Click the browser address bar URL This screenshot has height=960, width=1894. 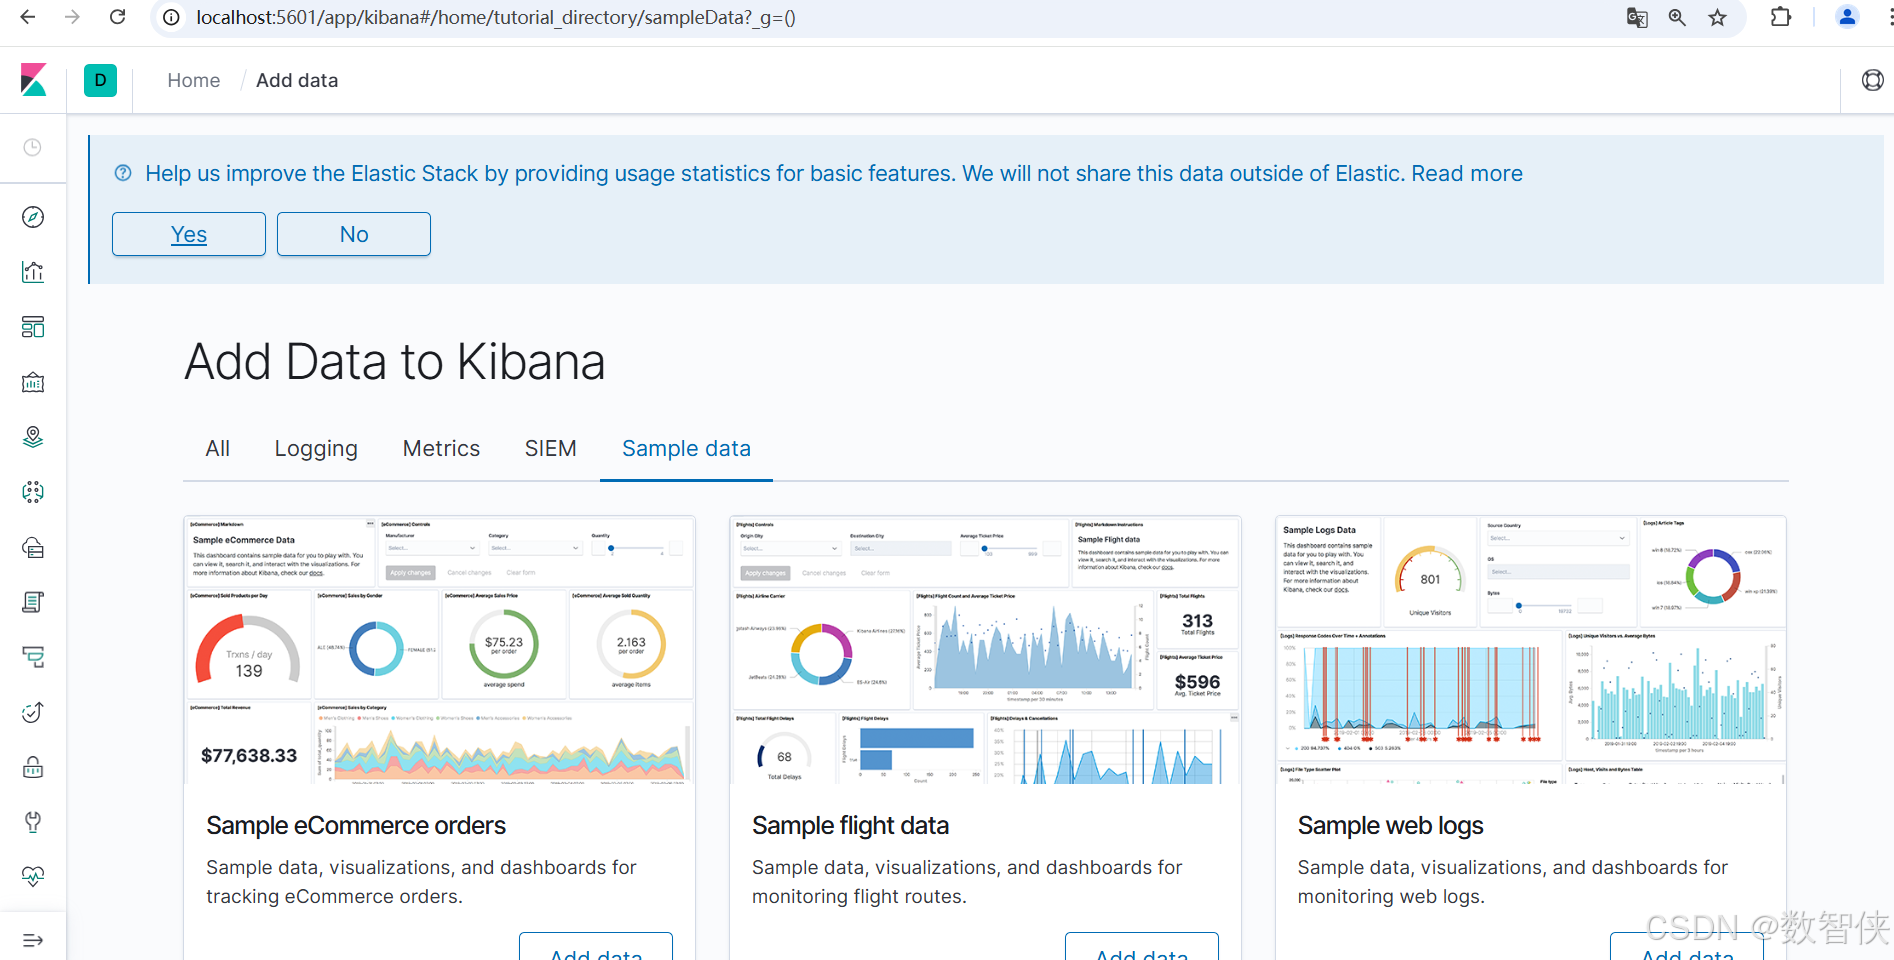pos(496,18)
